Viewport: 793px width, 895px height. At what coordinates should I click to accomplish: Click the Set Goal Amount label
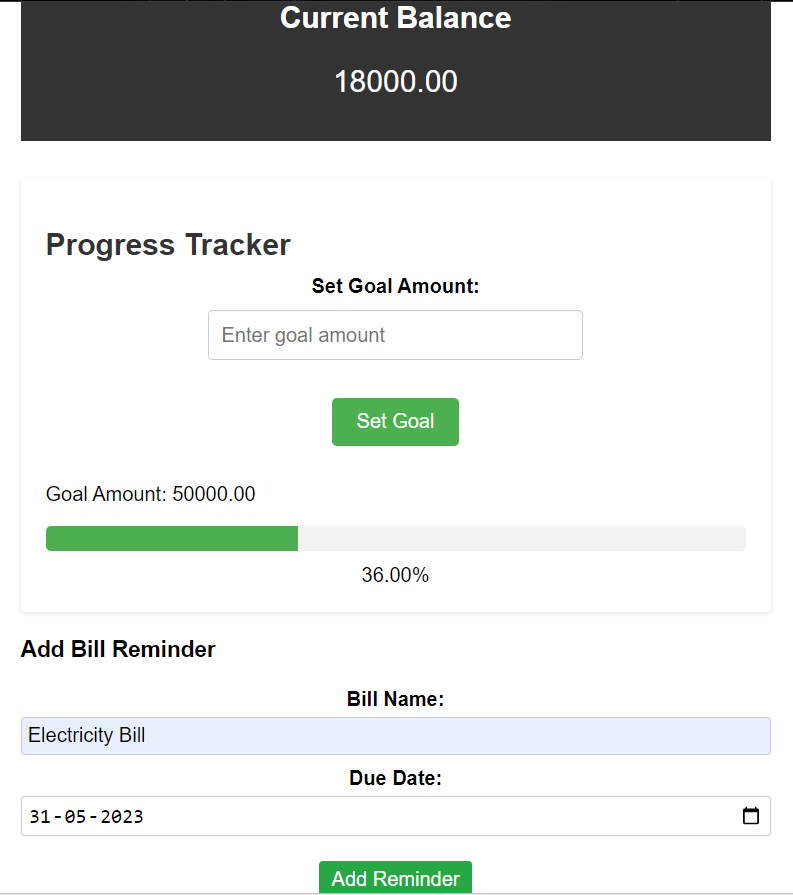394,286
